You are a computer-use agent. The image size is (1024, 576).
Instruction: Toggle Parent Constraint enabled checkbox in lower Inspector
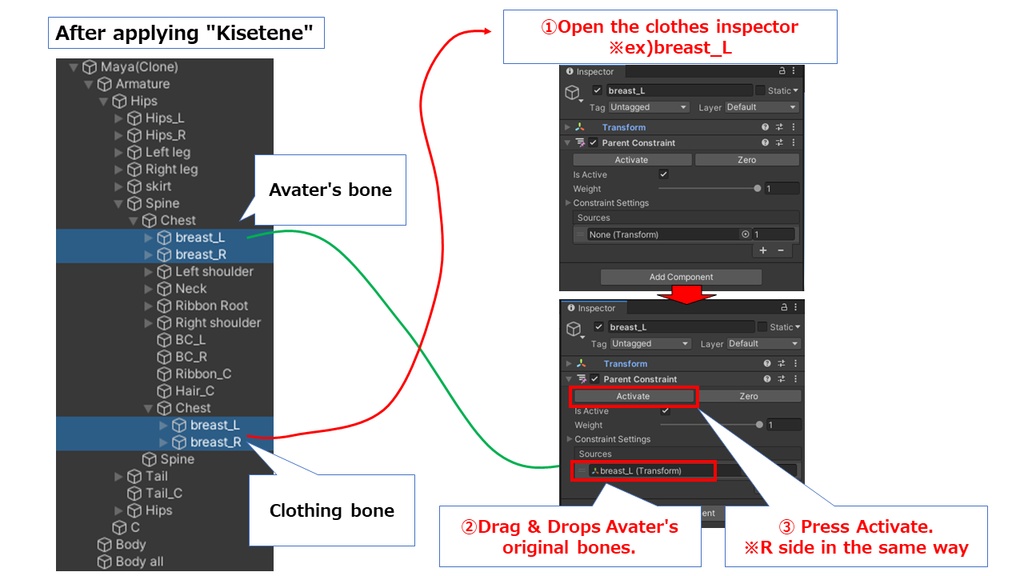point(595,379)
